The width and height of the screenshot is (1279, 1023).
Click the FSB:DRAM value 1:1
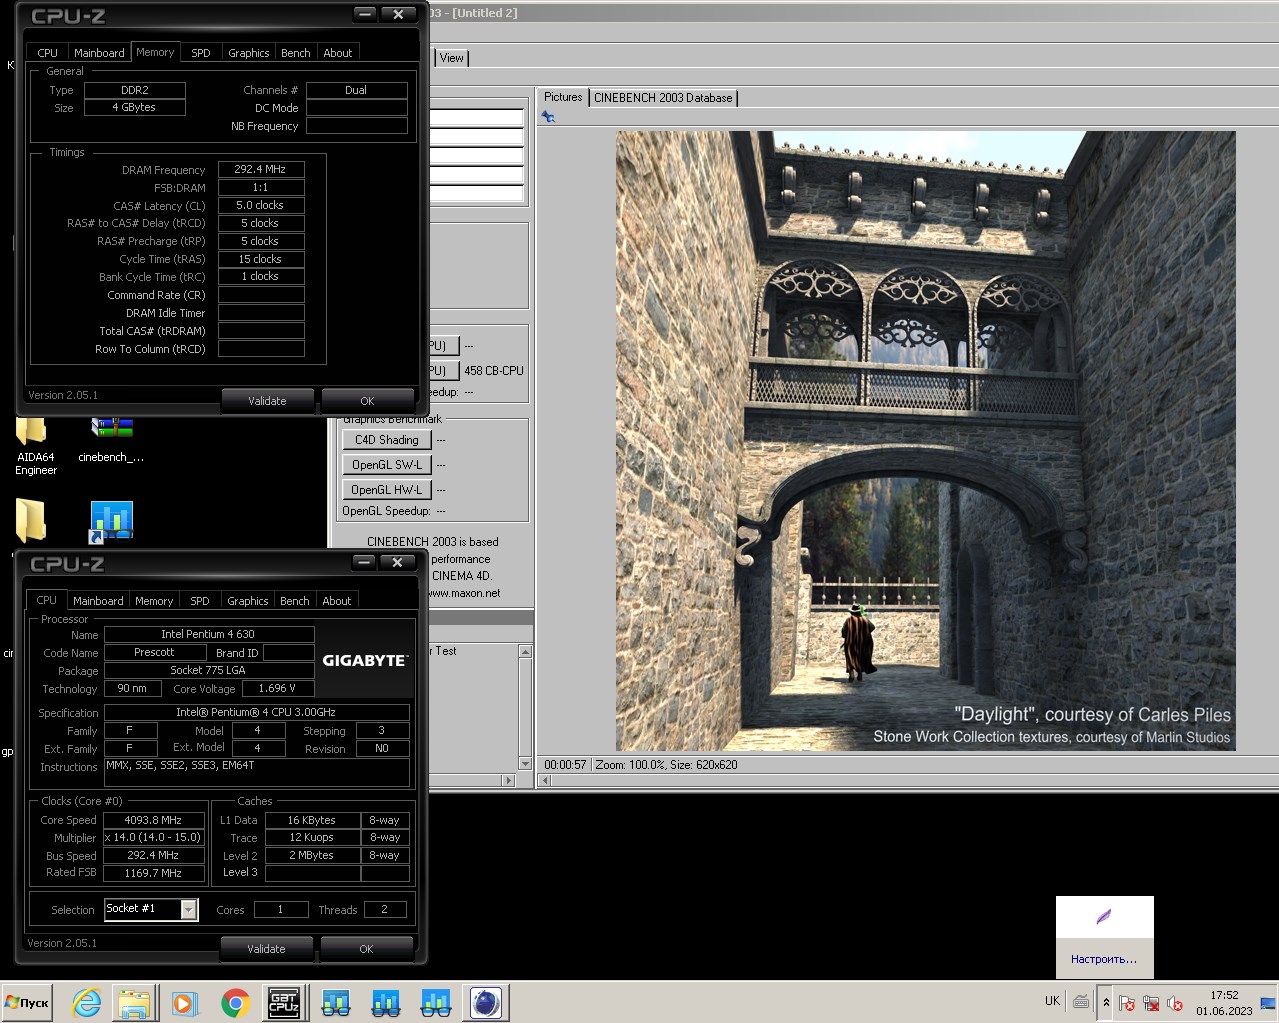click(x=261, y=187)
